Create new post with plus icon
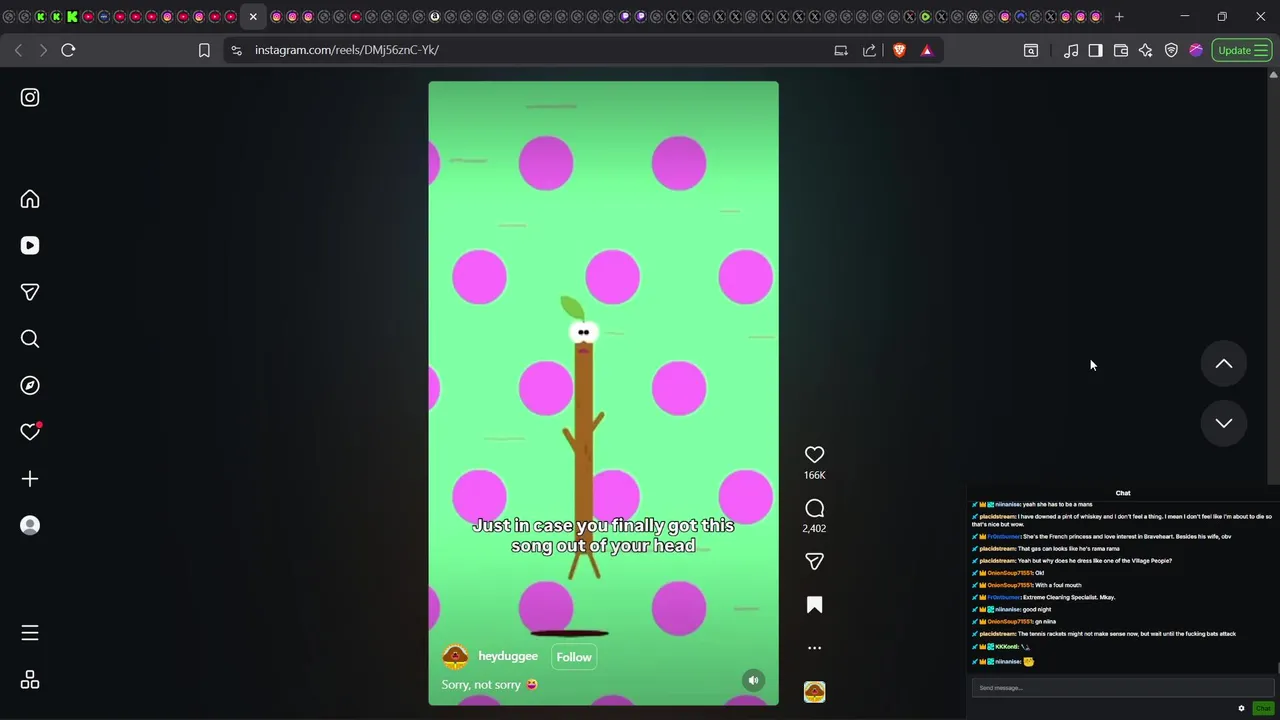Screen dimensions: 1280x720 pos(30,479)
